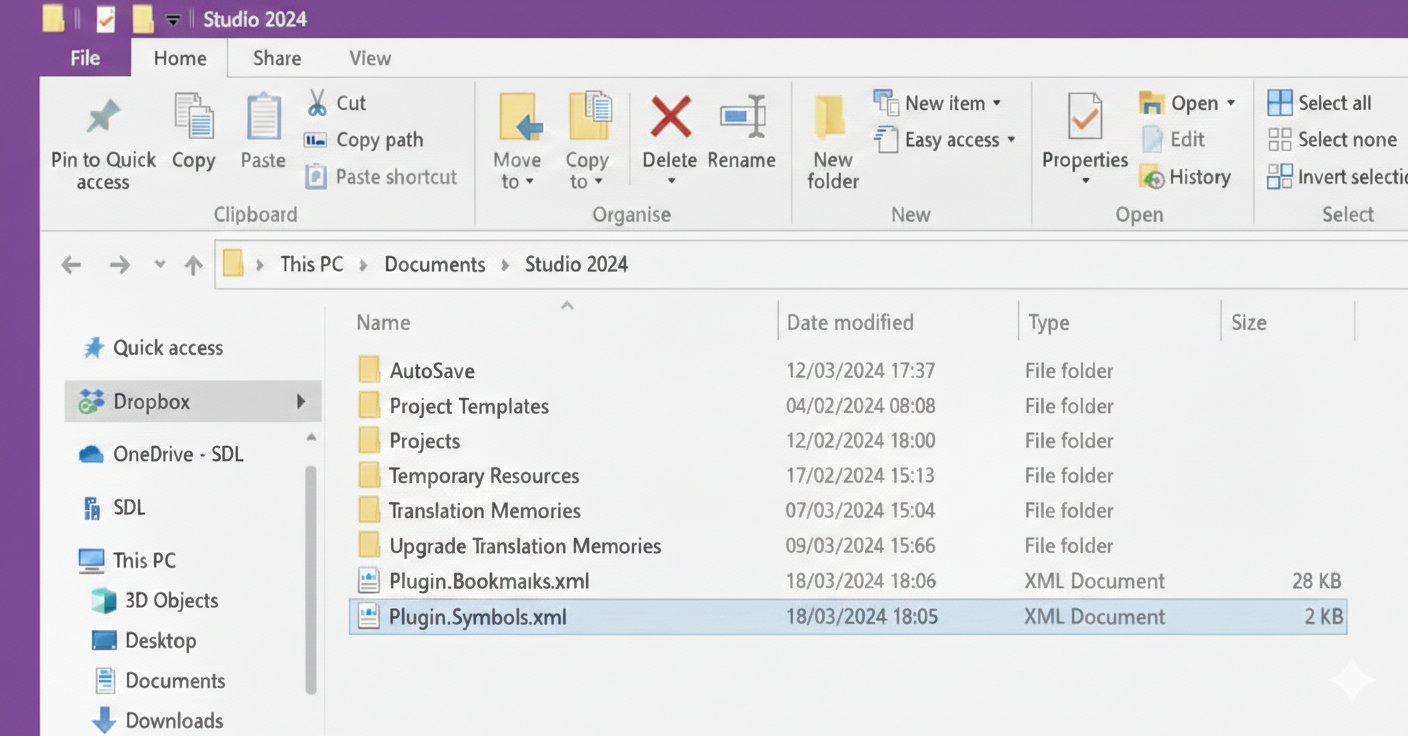
Task: Click the Pin to Quick access icon
Action: click(x=103, y=118)
